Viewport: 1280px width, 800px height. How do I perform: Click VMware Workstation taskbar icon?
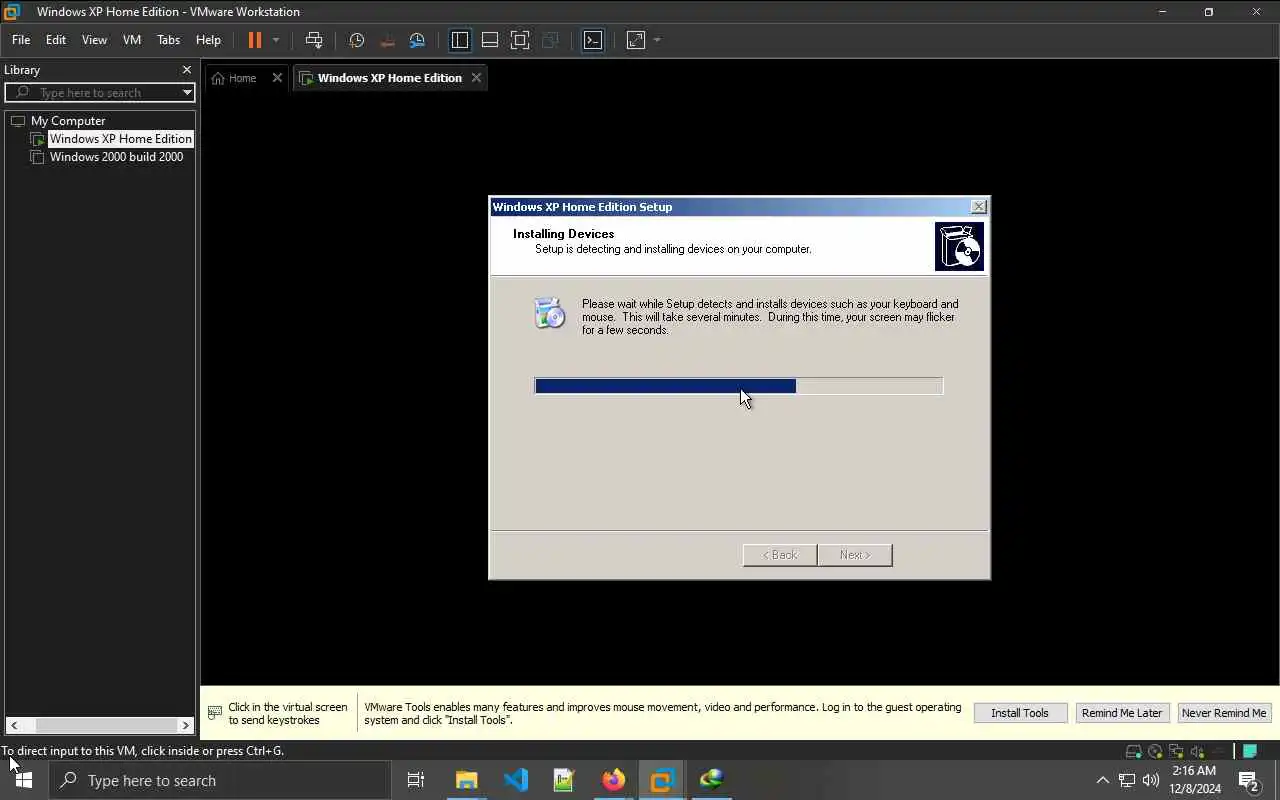pyautogui.click(x=662, y=780)
